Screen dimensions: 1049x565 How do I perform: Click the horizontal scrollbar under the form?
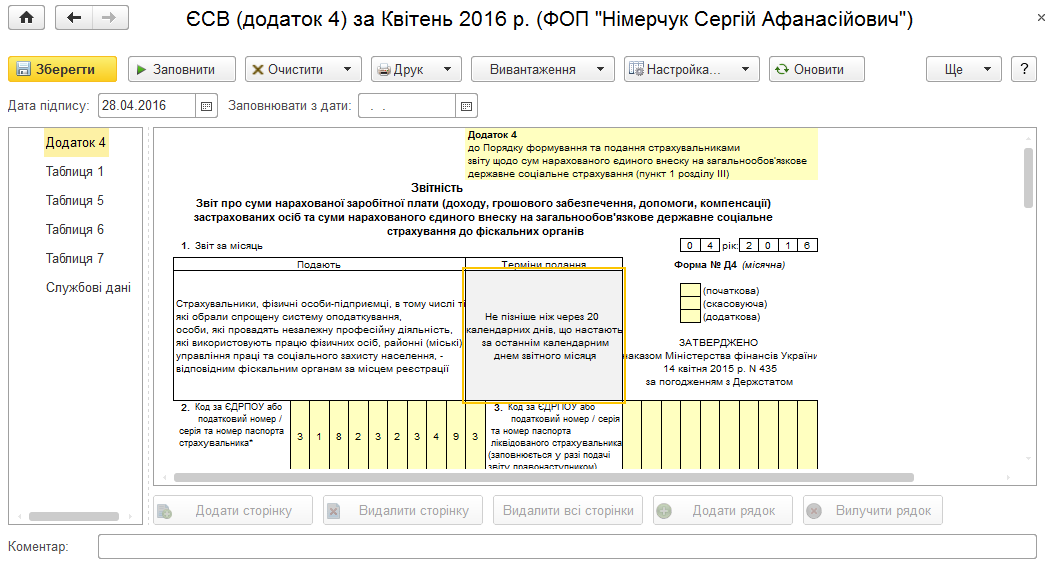point(544,477)
